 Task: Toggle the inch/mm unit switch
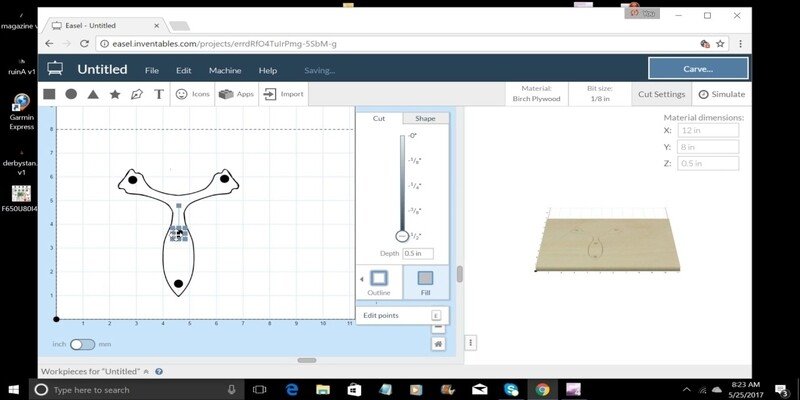[83, 344]
